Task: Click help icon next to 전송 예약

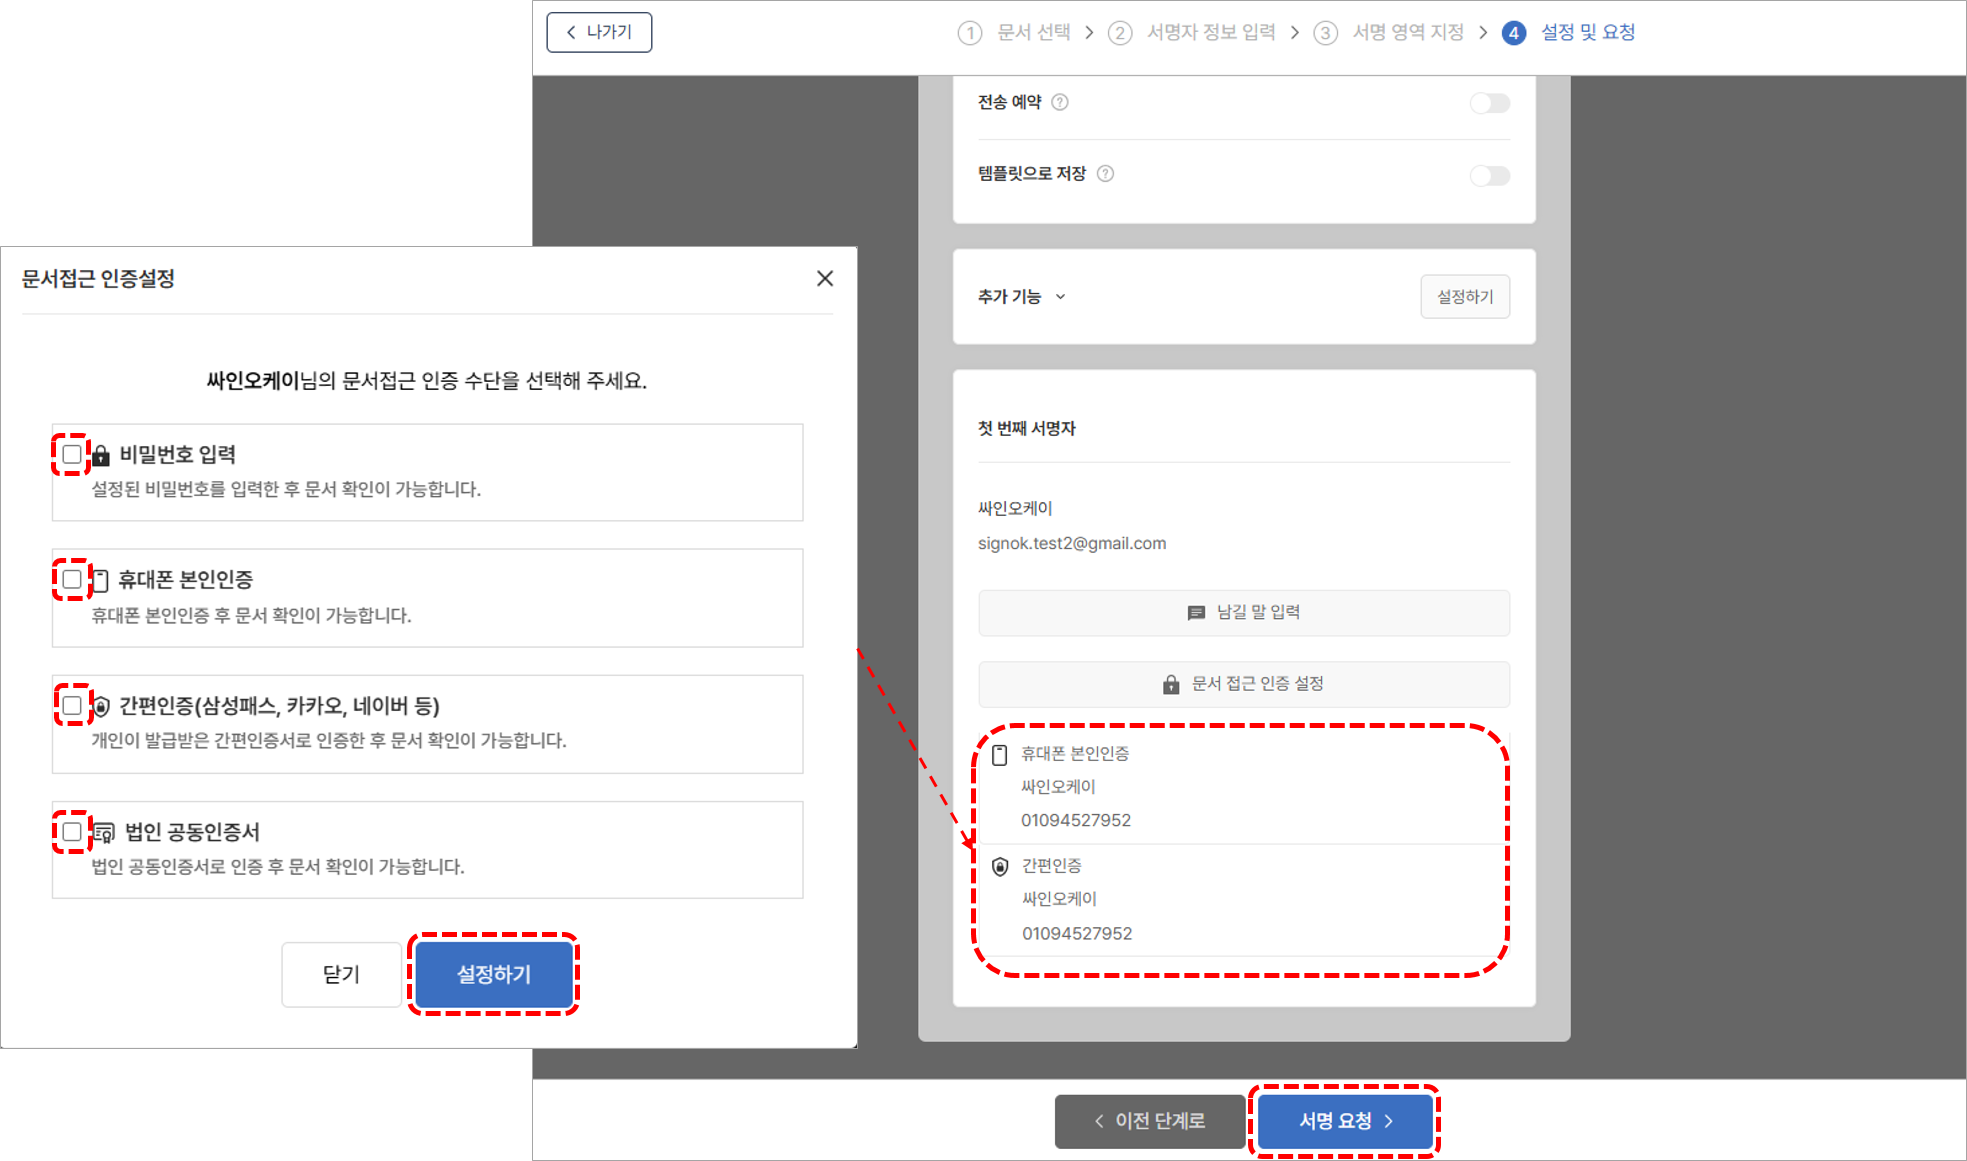Action: [x=1060, y=102]
